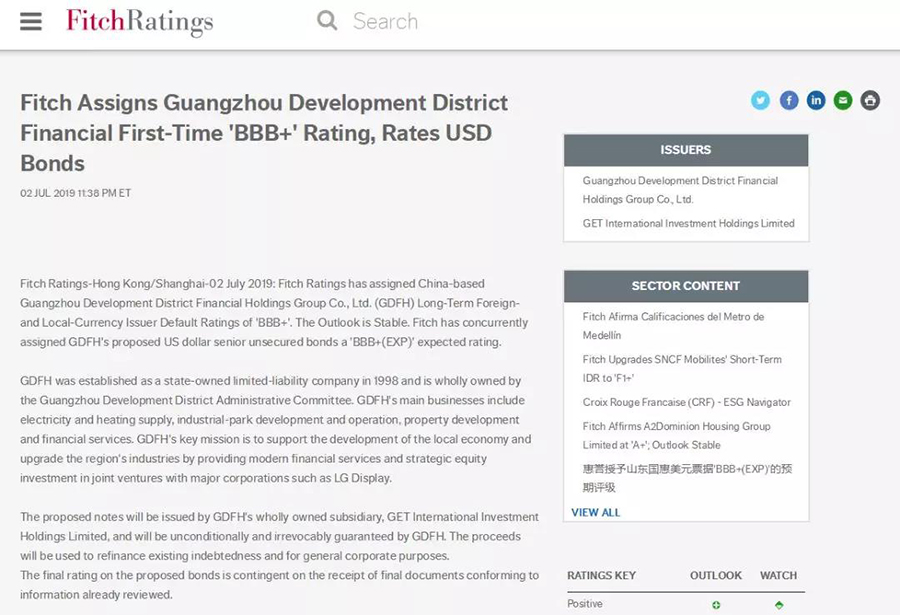
Task: Share article on LinkedIn
Action: (816, 100)
